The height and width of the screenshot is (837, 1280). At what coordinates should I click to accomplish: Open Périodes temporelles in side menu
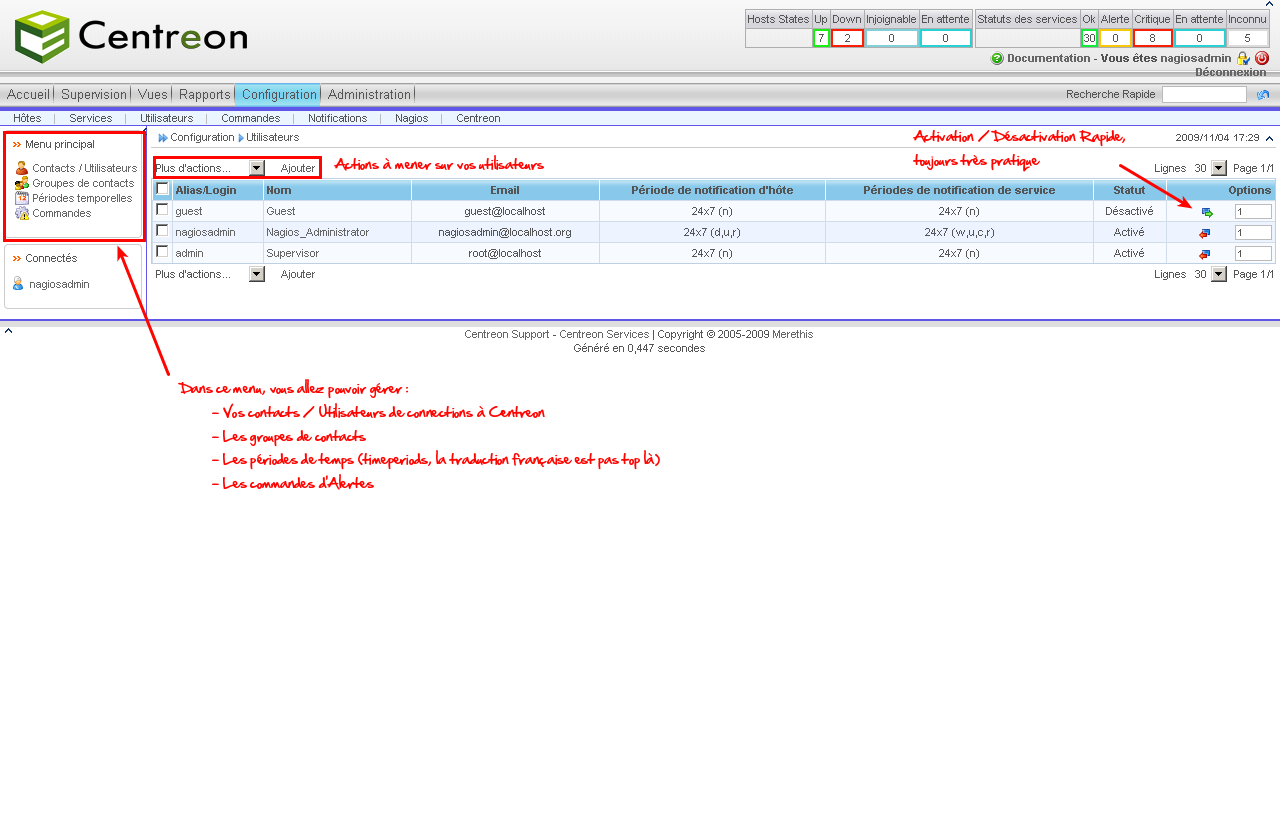click(x=82, y=198)
